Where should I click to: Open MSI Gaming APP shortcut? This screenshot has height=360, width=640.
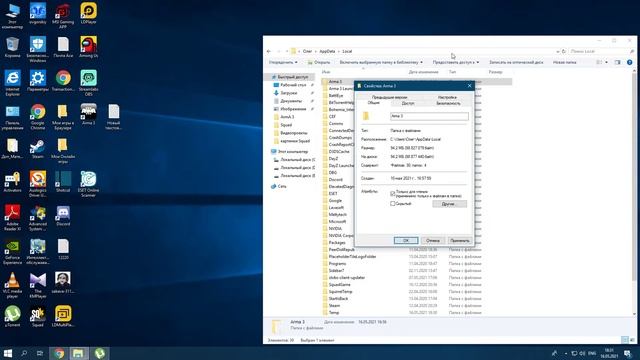tap(63, 16)
